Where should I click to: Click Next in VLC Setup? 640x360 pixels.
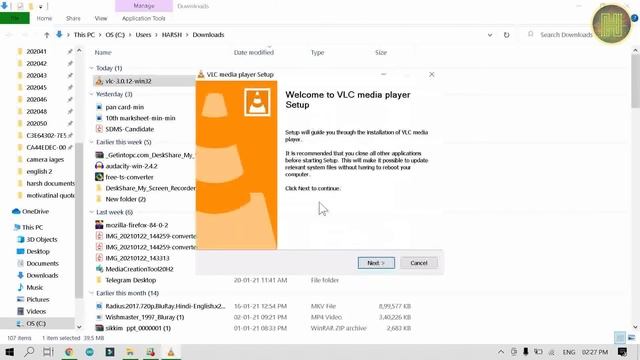[x=376, y=263]
